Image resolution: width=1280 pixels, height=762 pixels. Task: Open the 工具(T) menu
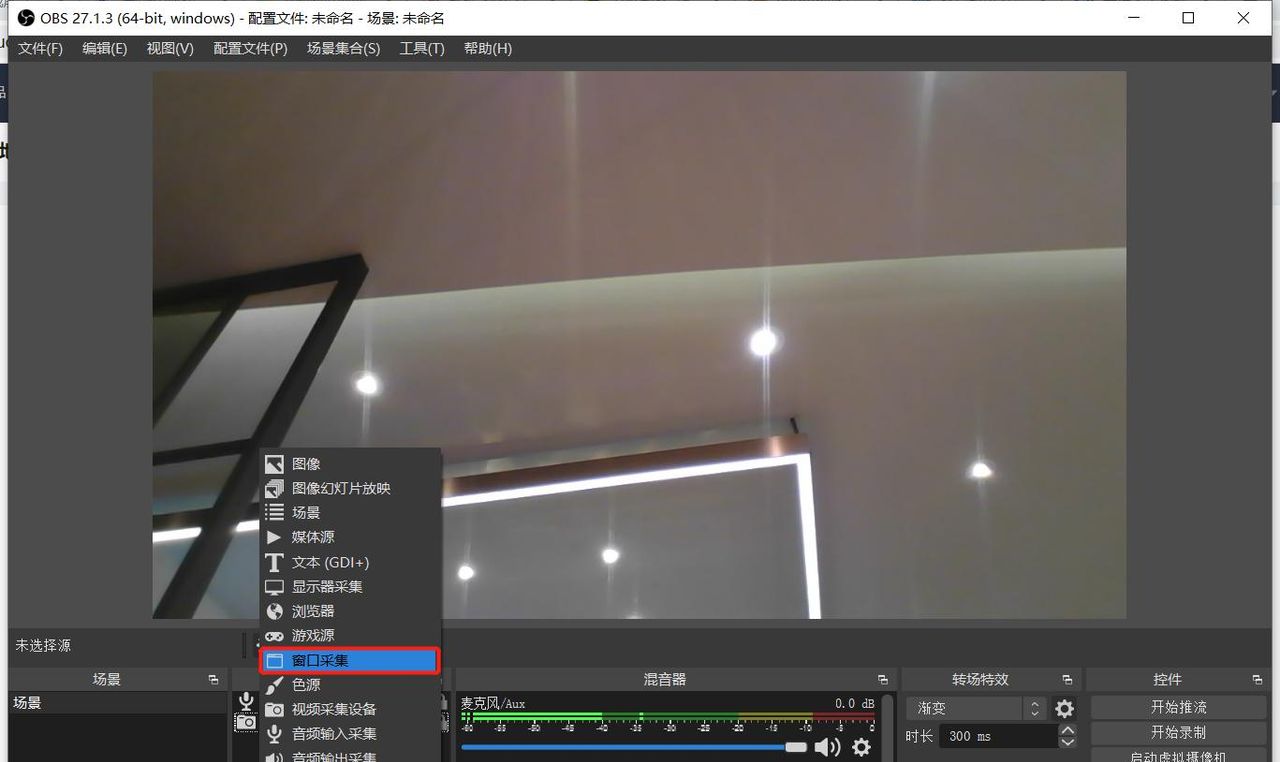click(422, 48)
